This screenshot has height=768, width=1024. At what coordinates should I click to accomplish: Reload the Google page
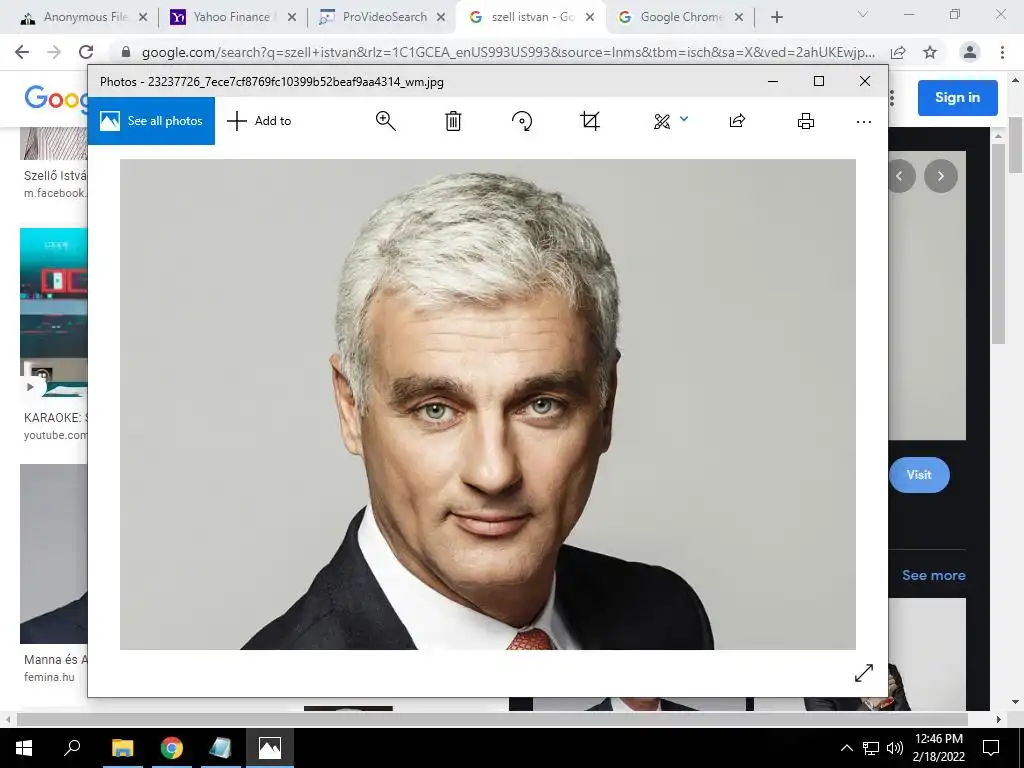(x=86, y=52)
